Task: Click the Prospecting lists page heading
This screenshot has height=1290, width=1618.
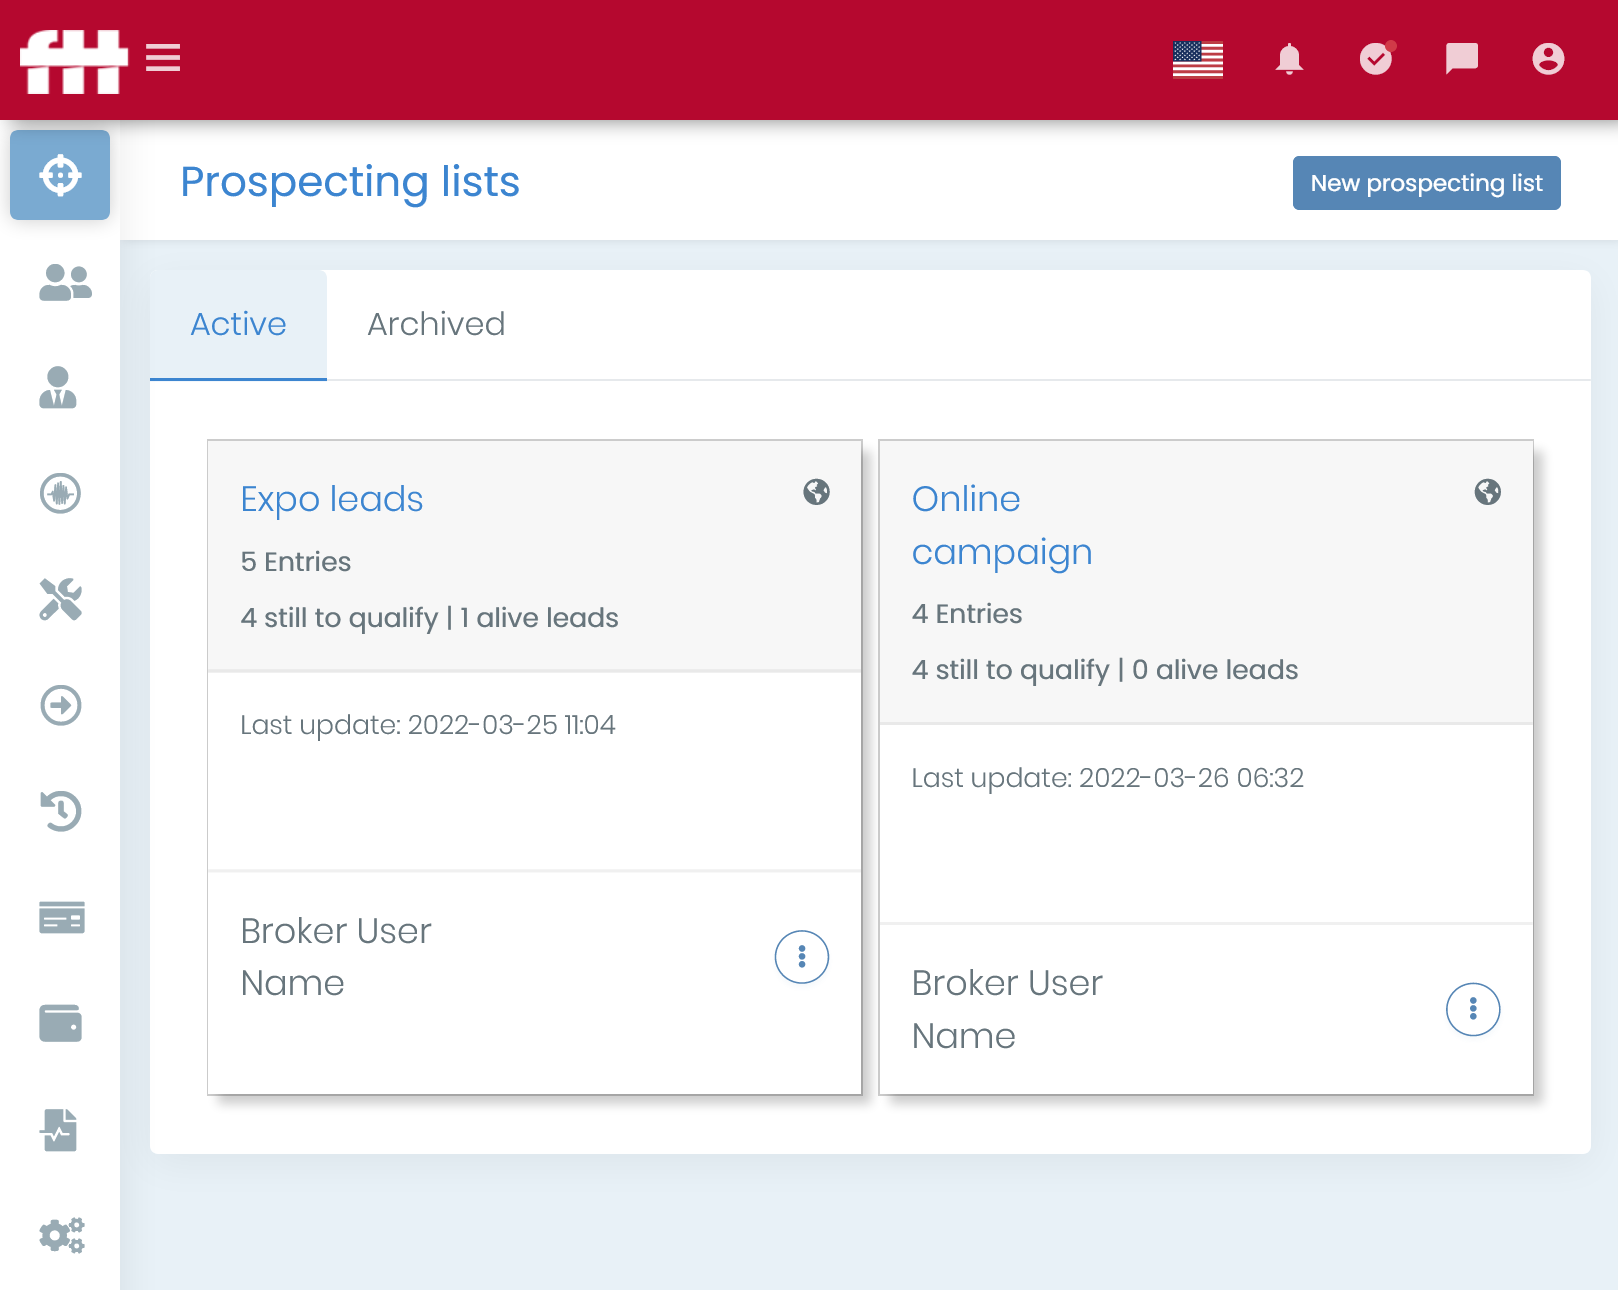Action: pyautogui.click(x=350, y=182)
